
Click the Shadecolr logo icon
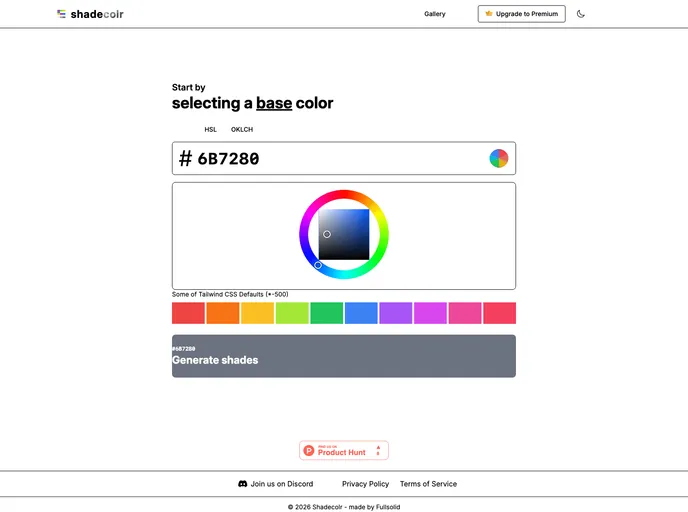(62, 14)
